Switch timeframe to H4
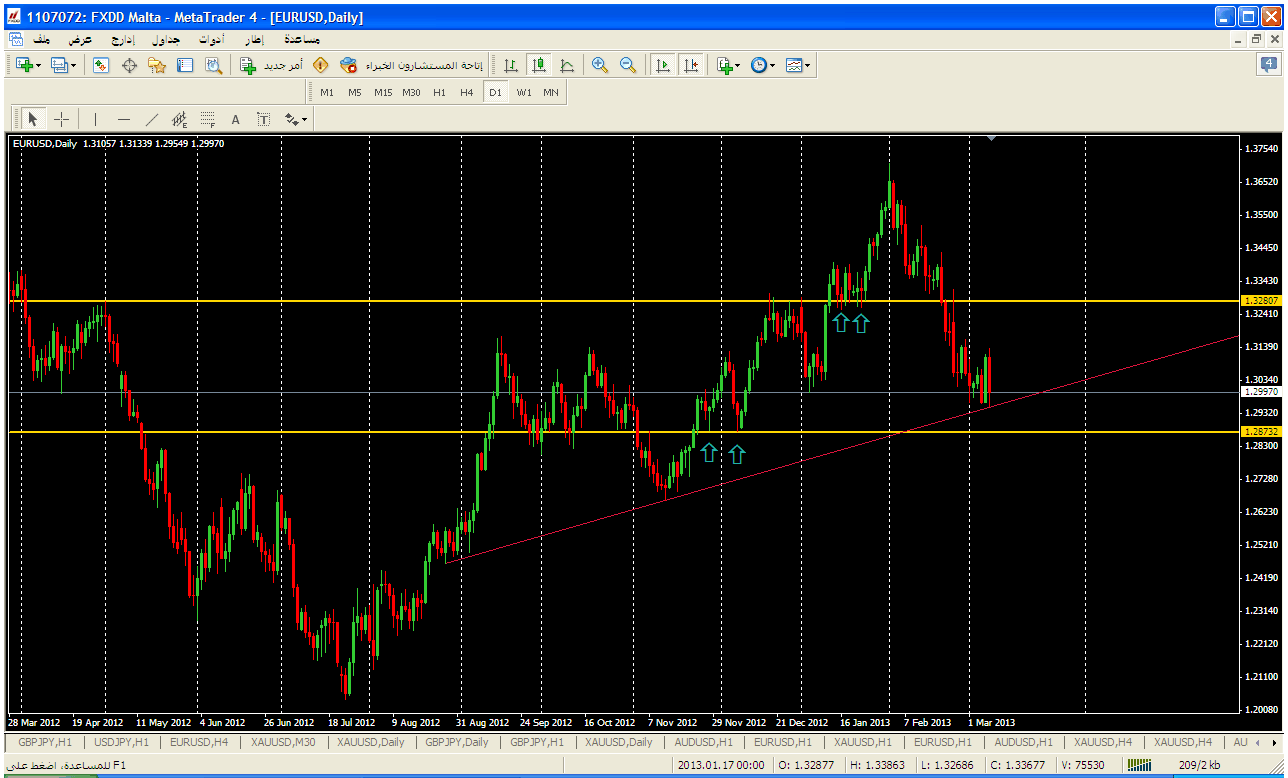 (x=467, y=92)
